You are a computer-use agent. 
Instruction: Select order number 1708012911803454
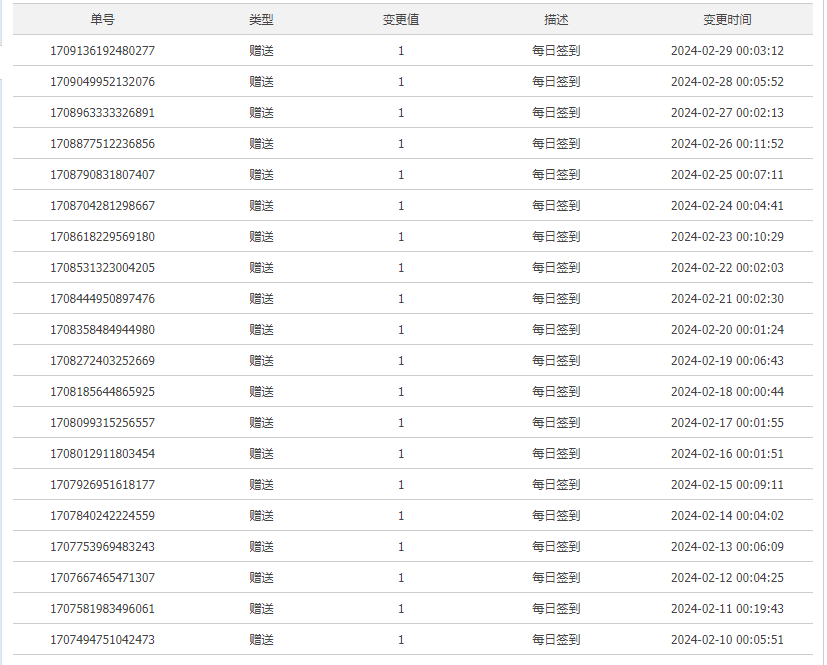tap(102, 454)
